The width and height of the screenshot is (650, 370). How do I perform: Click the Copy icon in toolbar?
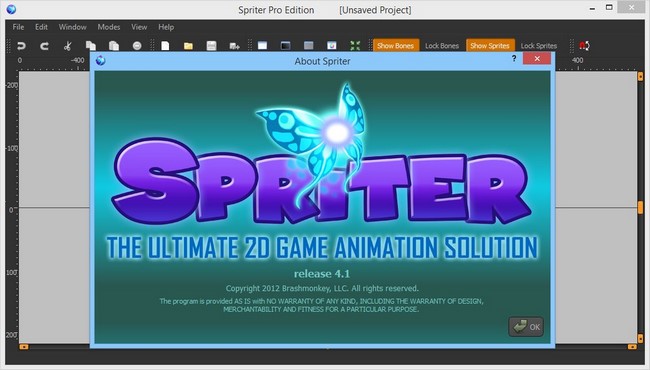click(90, 46)
